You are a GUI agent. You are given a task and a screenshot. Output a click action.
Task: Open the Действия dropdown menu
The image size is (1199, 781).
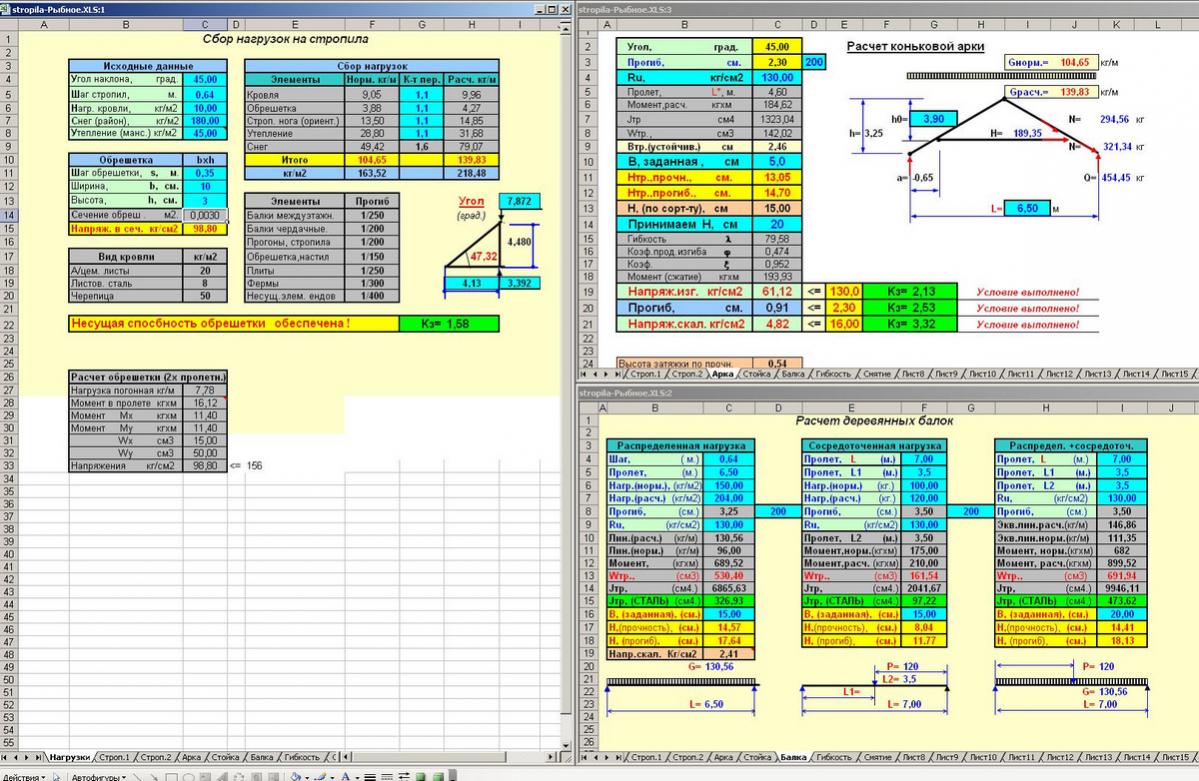(24, 777)
